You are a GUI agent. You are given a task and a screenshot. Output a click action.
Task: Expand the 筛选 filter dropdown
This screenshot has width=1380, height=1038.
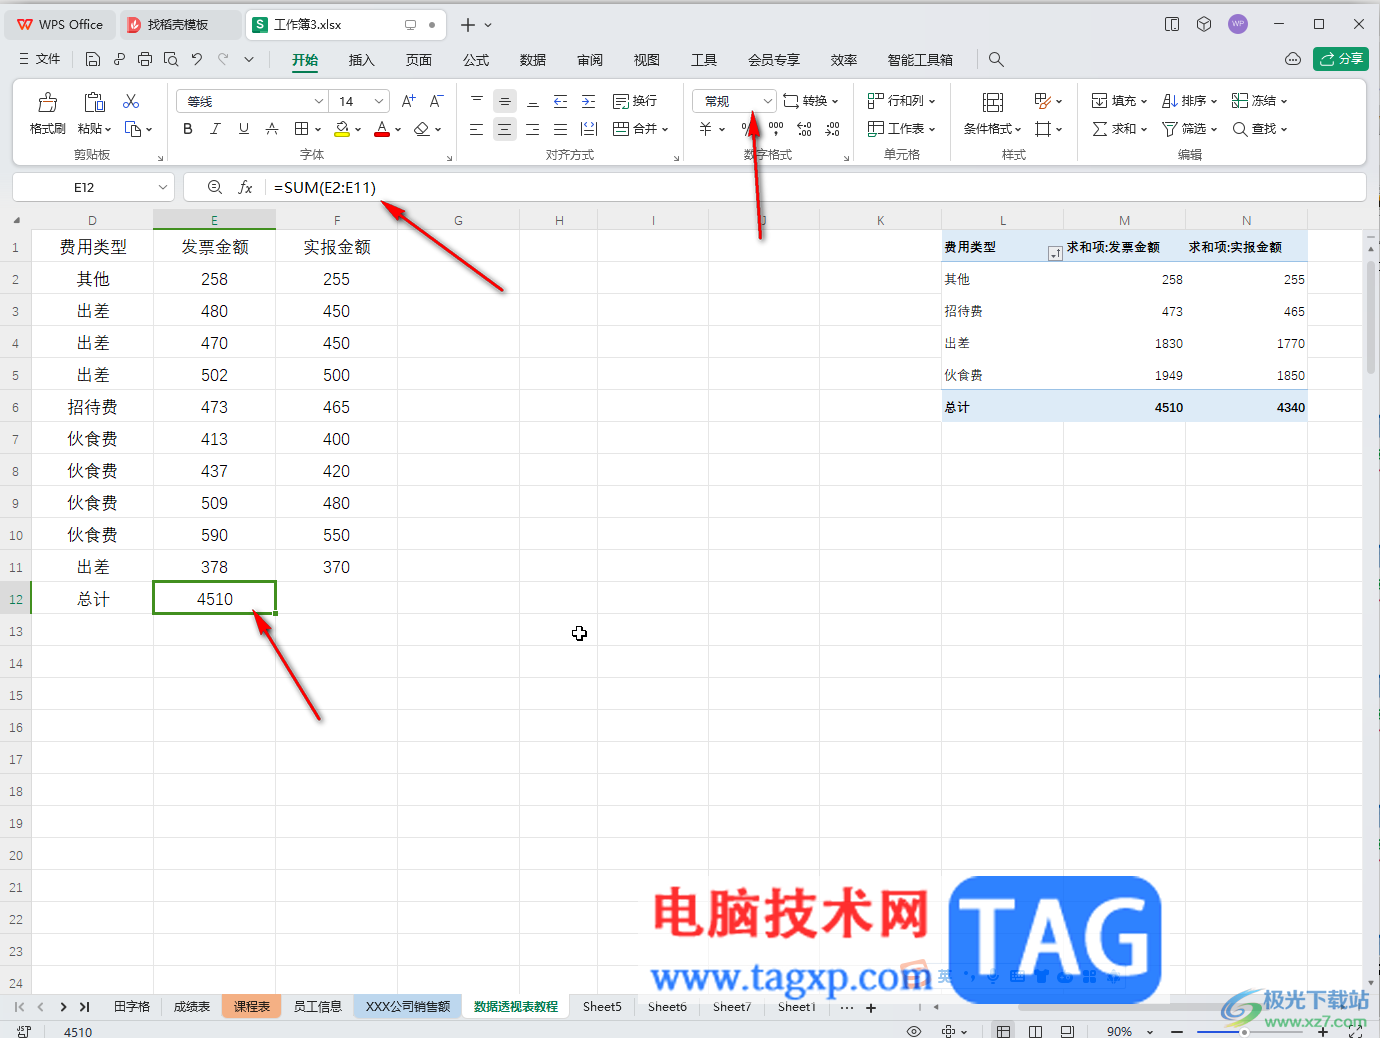click(1213, 129)
